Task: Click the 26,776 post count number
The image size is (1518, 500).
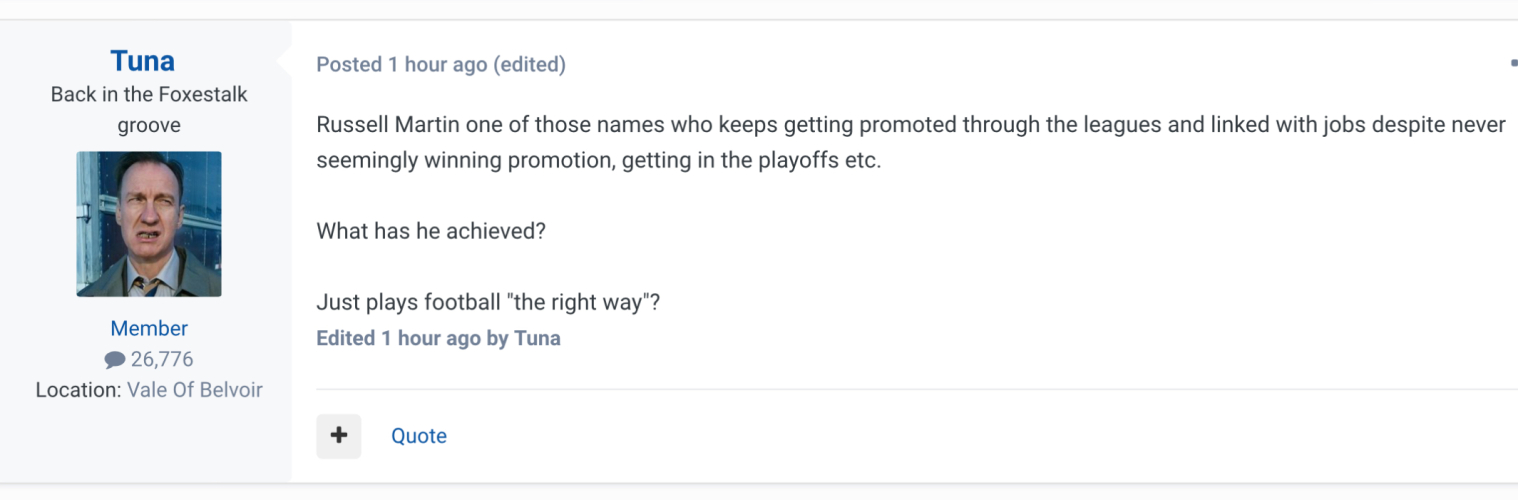Action: pyautogui.click(x=162, y=360)
